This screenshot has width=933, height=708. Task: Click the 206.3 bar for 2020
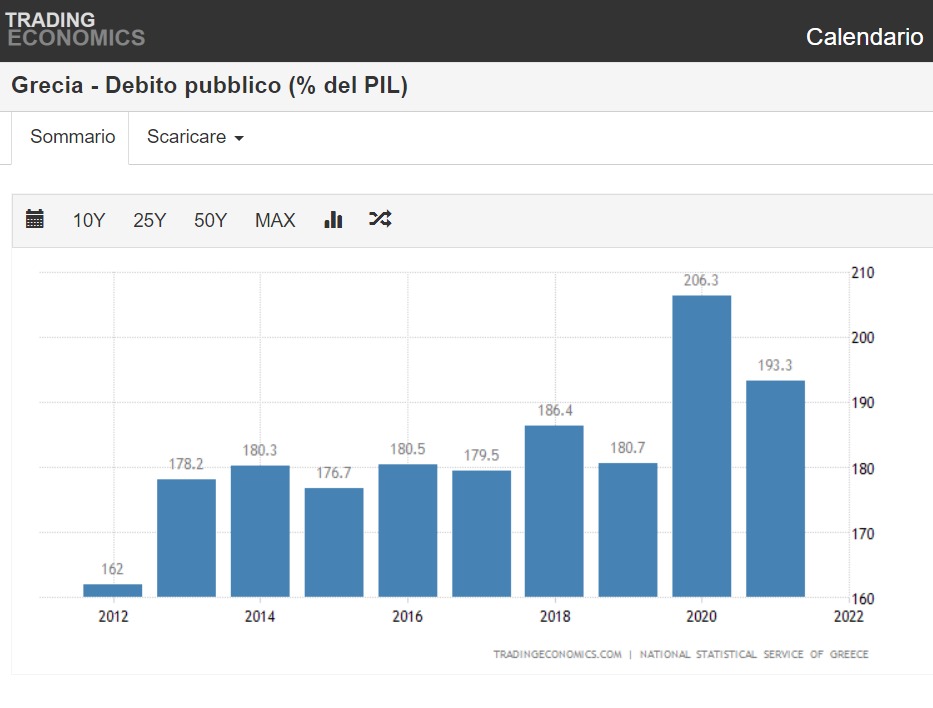tap(702, 446)
